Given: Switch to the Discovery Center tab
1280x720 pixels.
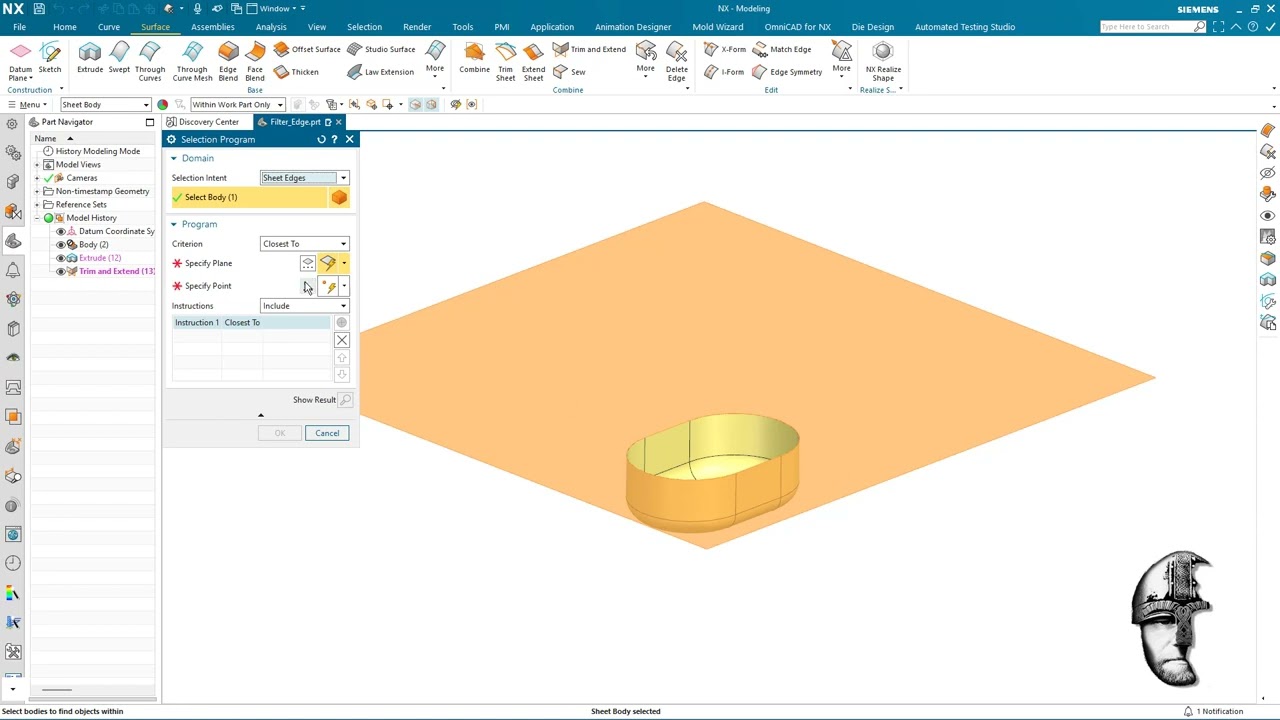Looking at the screenshot, I should point(203,122).
